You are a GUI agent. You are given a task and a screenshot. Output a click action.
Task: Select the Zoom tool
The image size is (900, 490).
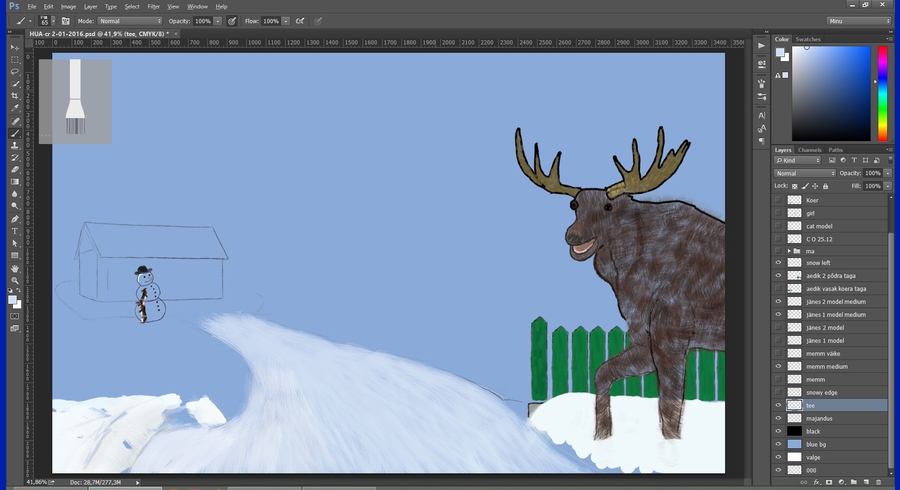coord(15,281)
